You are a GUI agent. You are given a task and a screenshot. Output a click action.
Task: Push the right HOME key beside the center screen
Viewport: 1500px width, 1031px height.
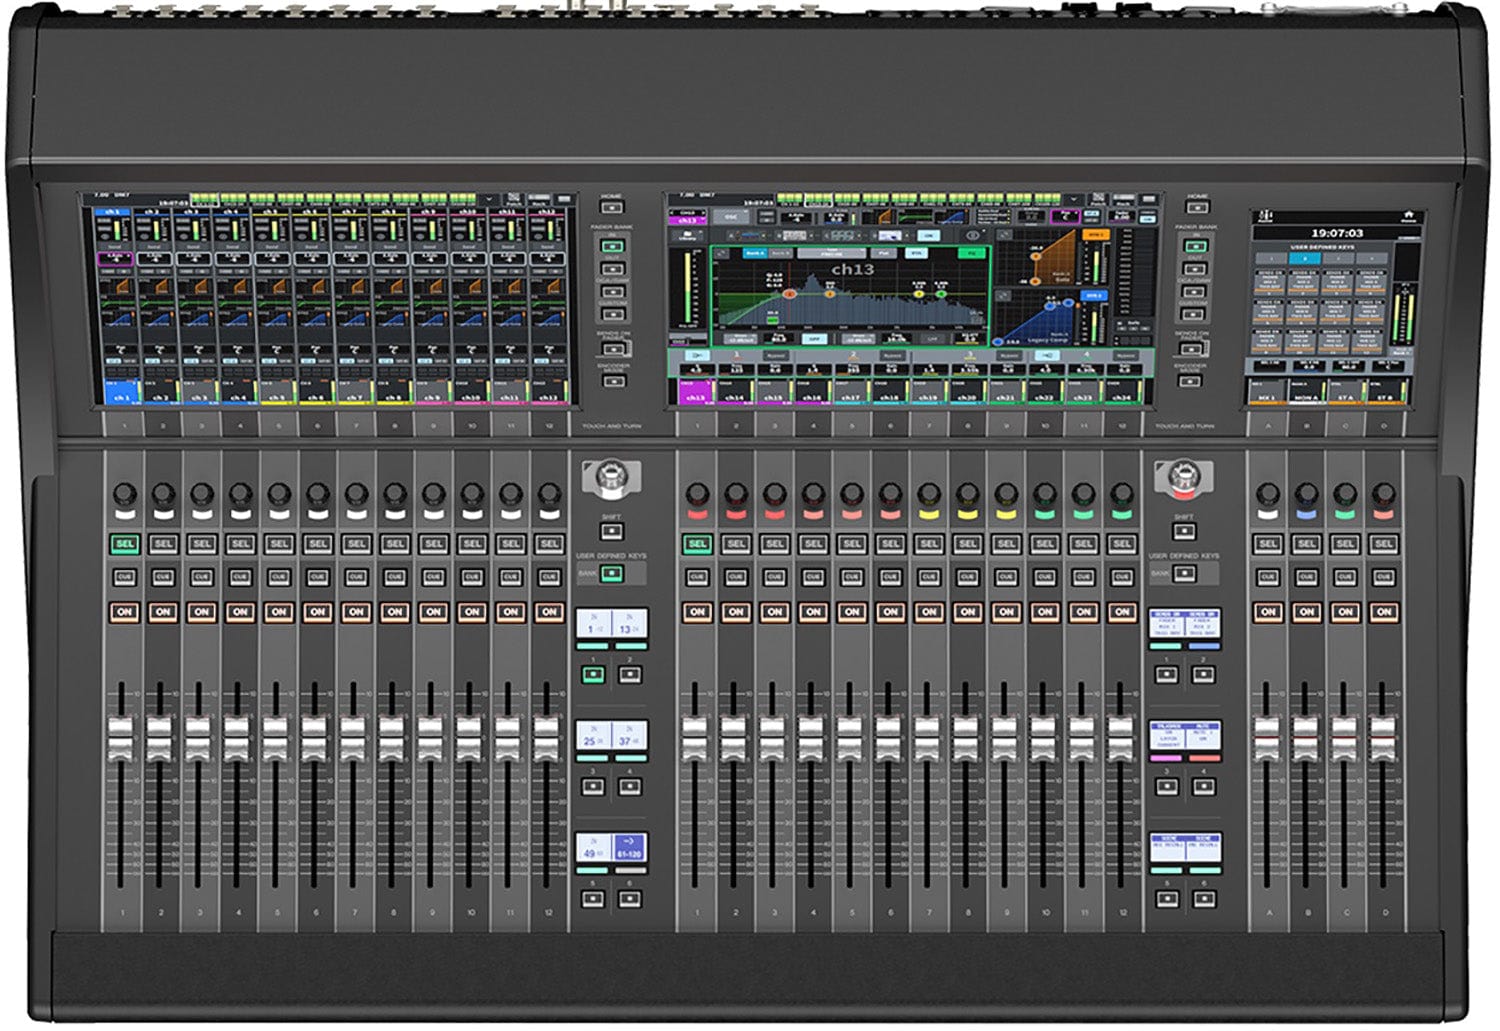click(1197, 207)
